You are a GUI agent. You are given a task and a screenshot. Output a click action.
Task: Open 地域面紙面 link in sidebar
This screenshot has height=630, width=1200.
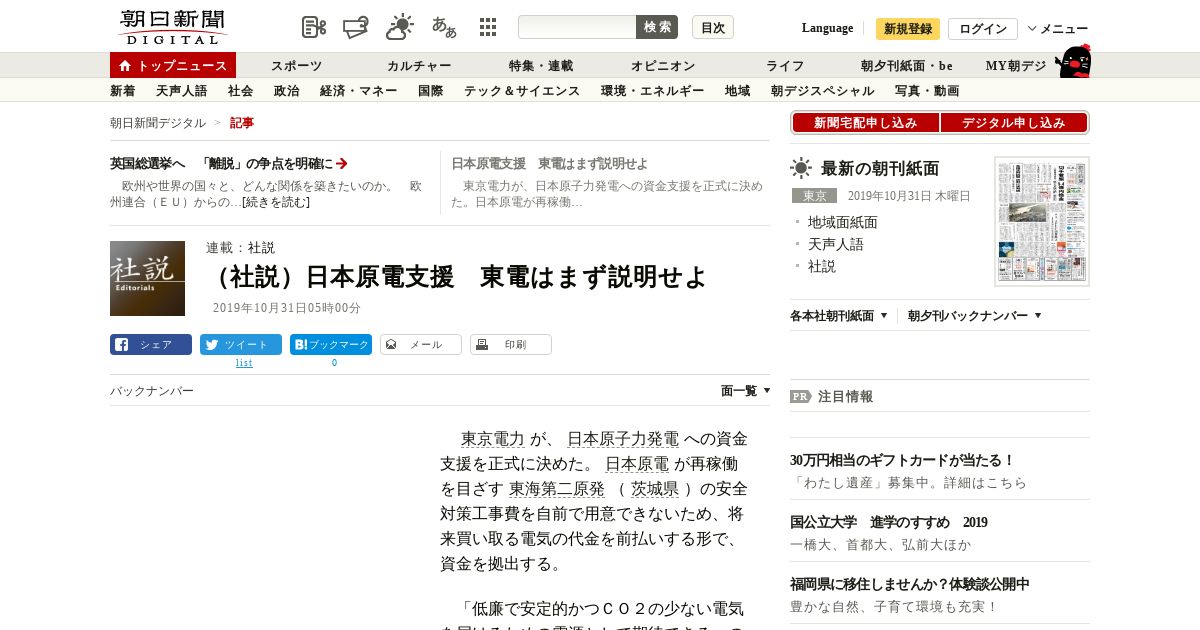pyautogui.click(x=843, y=222)
